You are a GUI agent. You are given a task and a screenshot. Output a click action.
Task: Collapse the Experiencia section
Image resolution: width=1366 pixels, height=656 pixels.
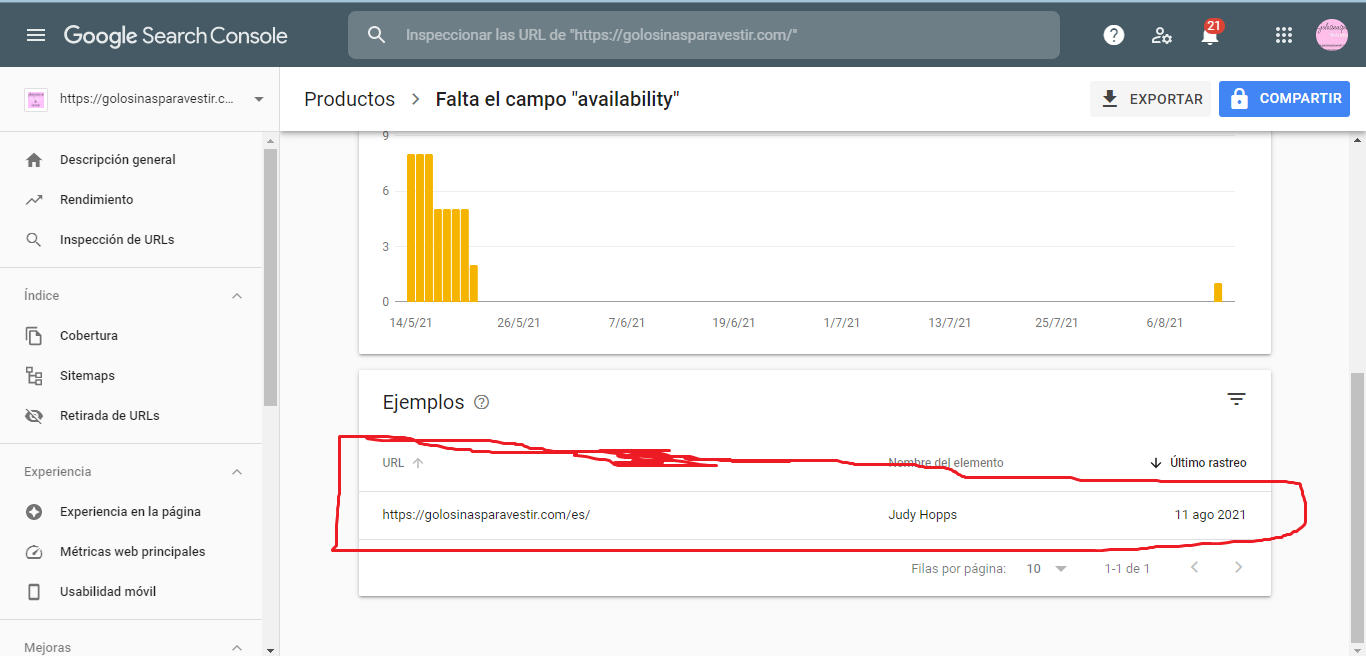[x=237, y=472]
